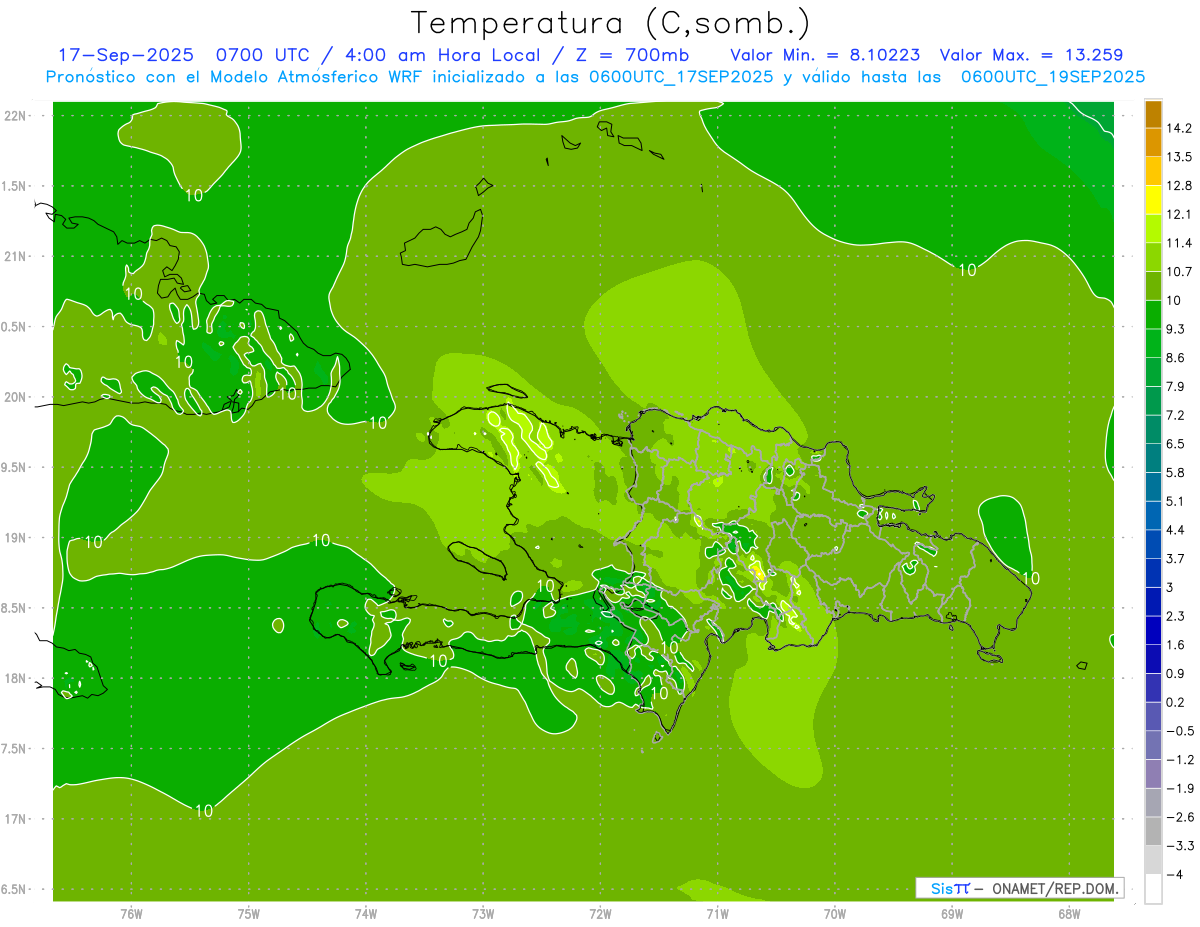Screen dimensions: 1200x927
Task: Click the "19N" latitude label
Action: 16,538
